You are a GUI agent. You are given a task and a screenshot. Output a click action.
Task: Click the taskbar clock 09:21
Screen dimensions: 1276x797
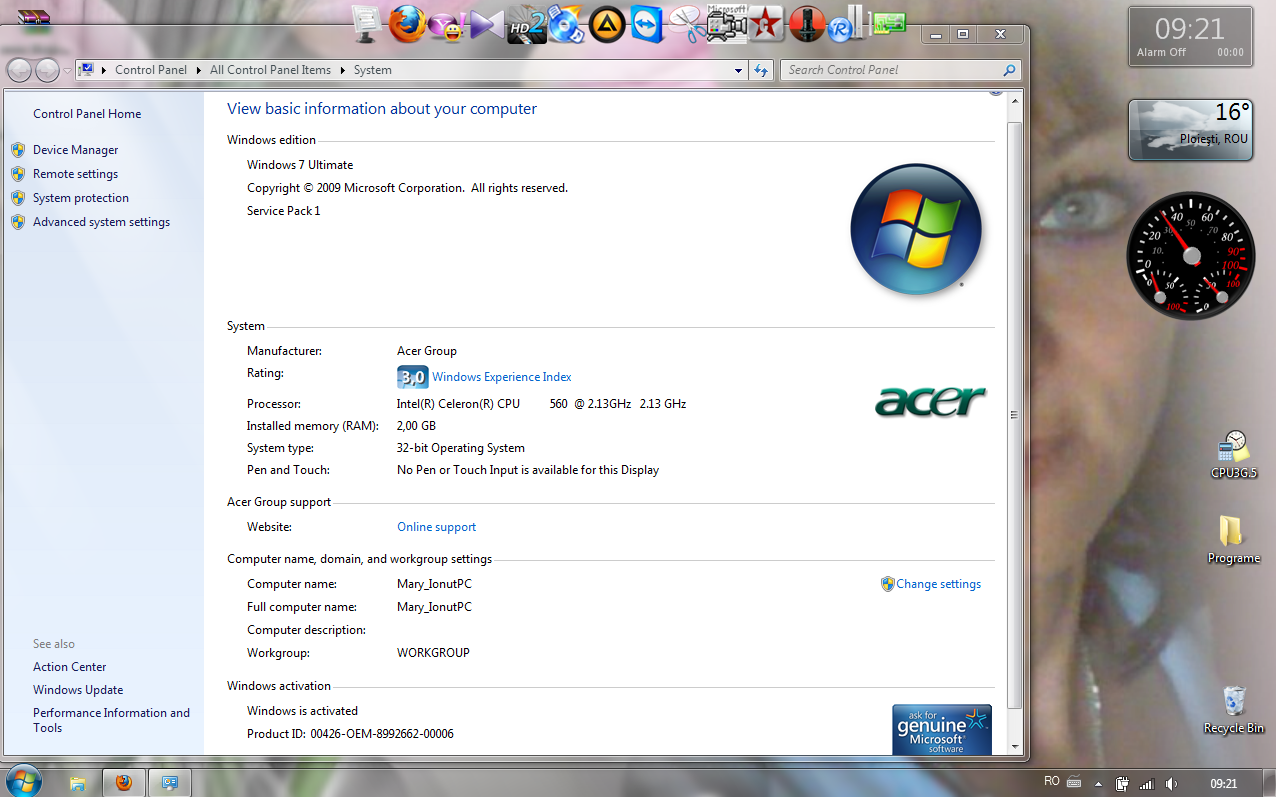tap(1224, 784)
